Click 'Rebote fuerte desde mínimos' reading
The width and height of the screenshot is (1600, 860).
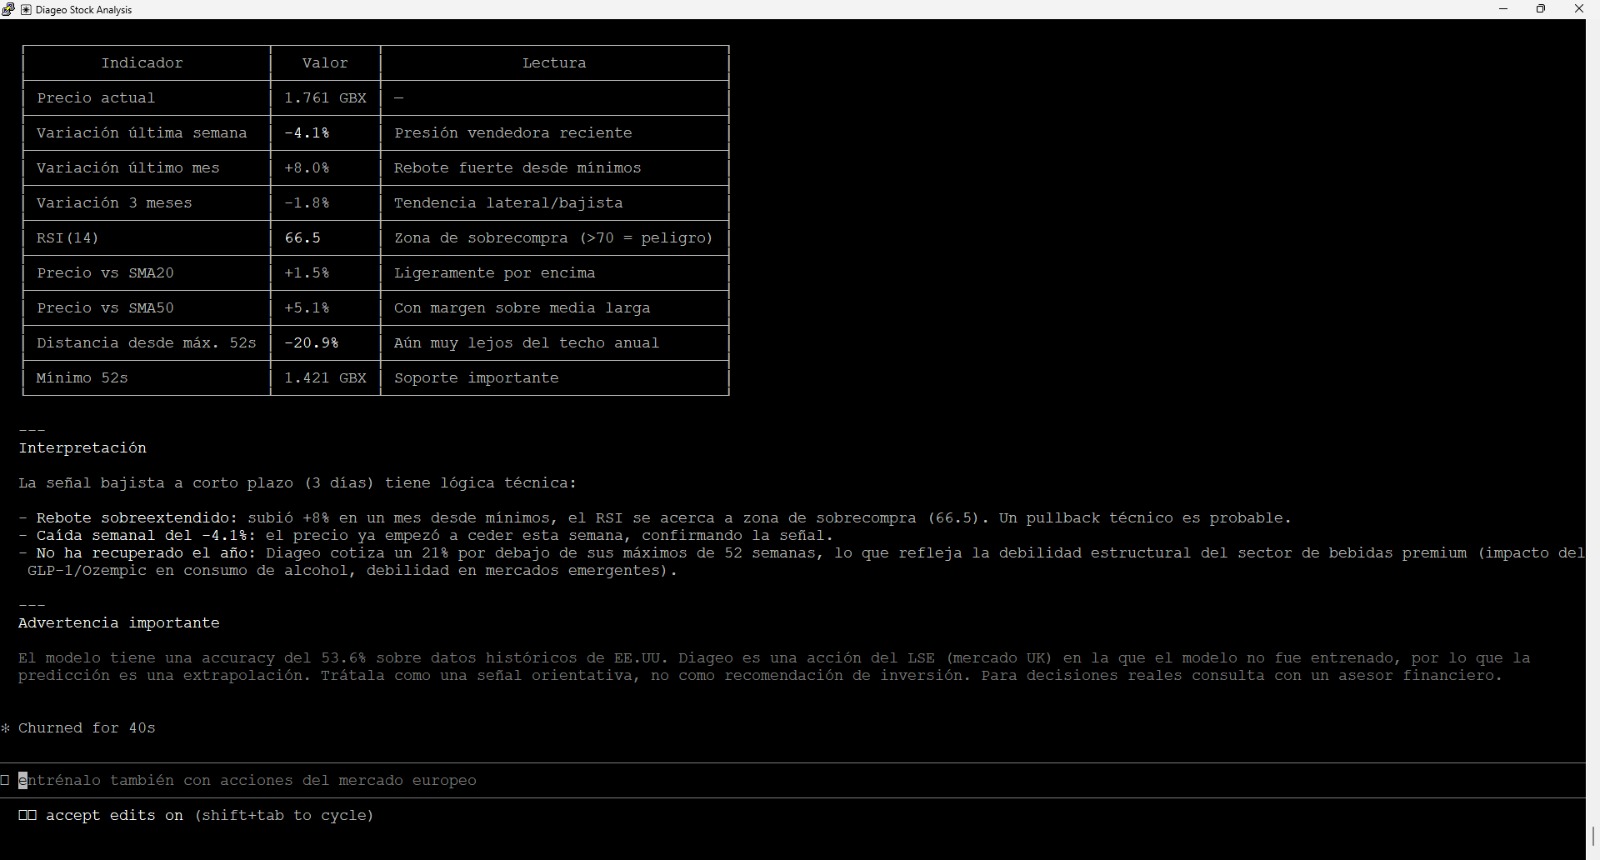pyautogui.click(x=518, y=168)
